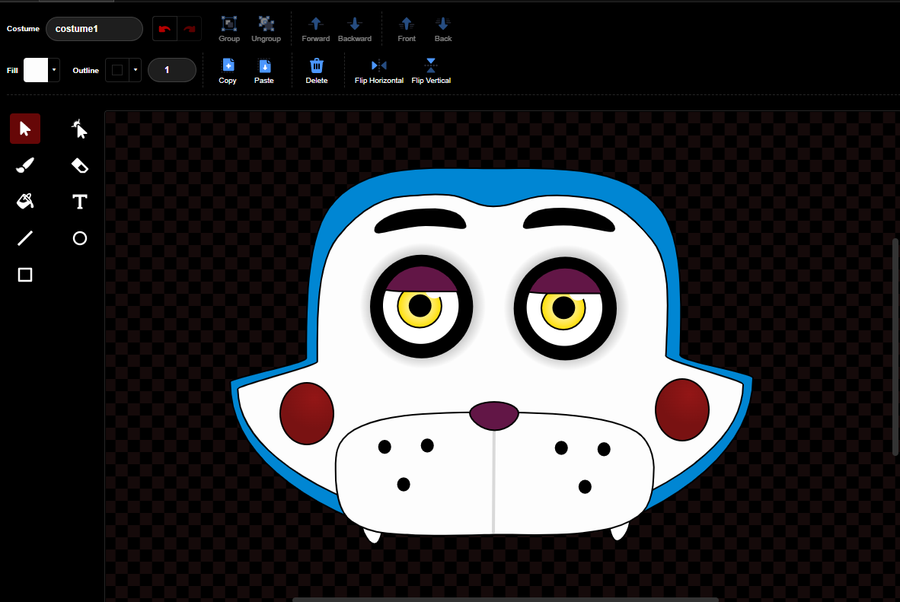This screenshot has width=900, height=602.
Task: Select the Line tool
Action: pos(25,238)
